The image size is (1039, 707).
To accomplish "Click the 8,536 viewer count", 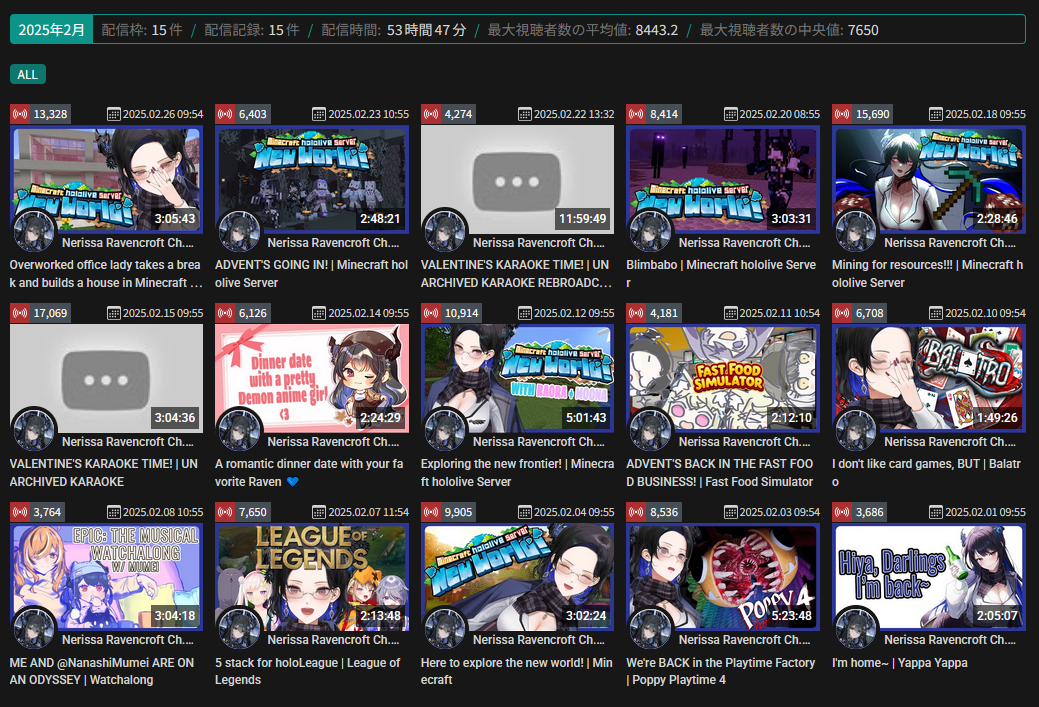I will click(664, 512).
